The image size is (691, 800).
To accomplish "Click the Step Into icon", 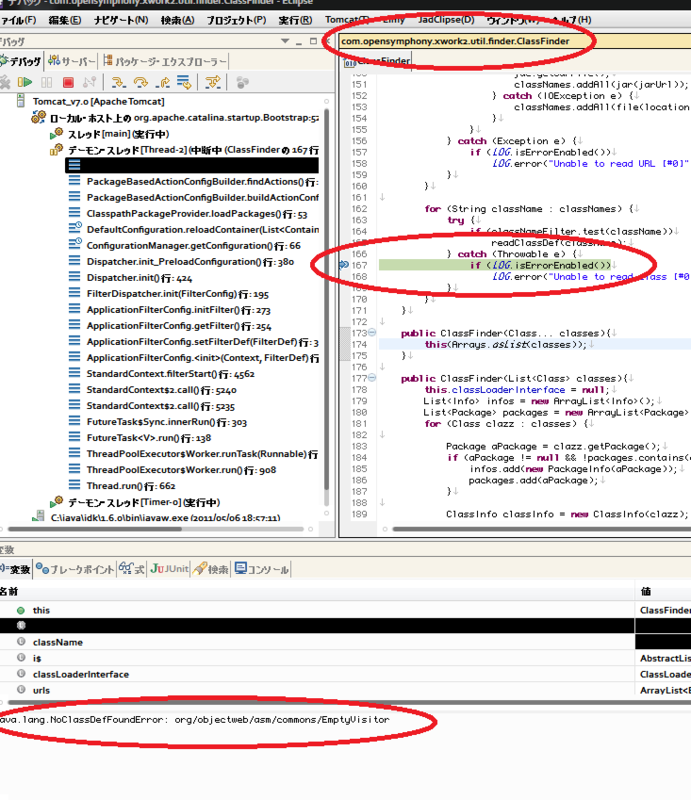I will [x=118, y=82].
